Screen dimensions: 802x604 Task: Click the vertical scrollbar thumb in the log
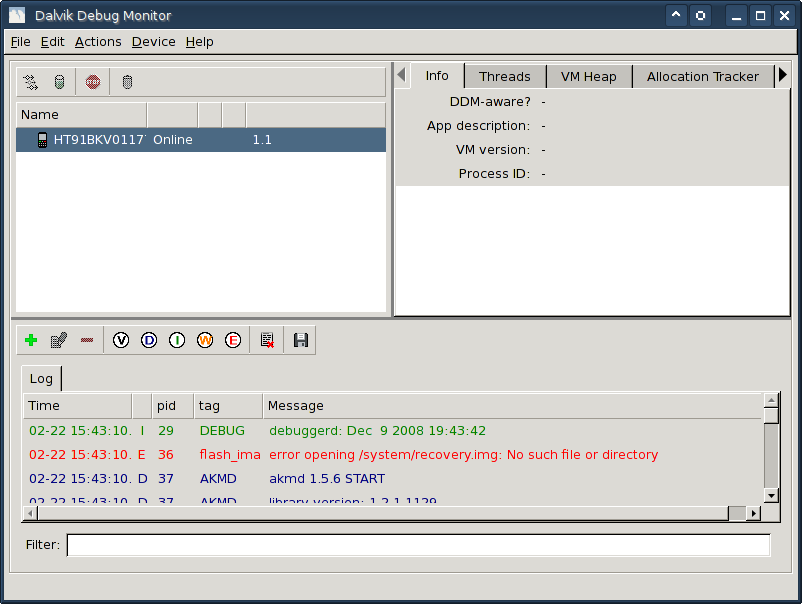(771, 415)
